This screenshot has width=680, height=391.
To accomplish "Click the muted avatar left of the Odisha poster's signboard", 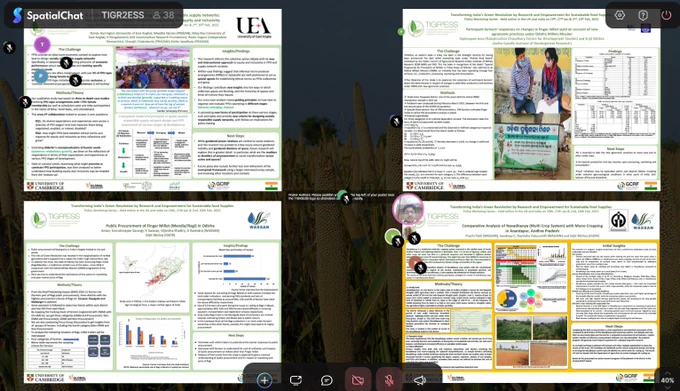I will [396, 121].
